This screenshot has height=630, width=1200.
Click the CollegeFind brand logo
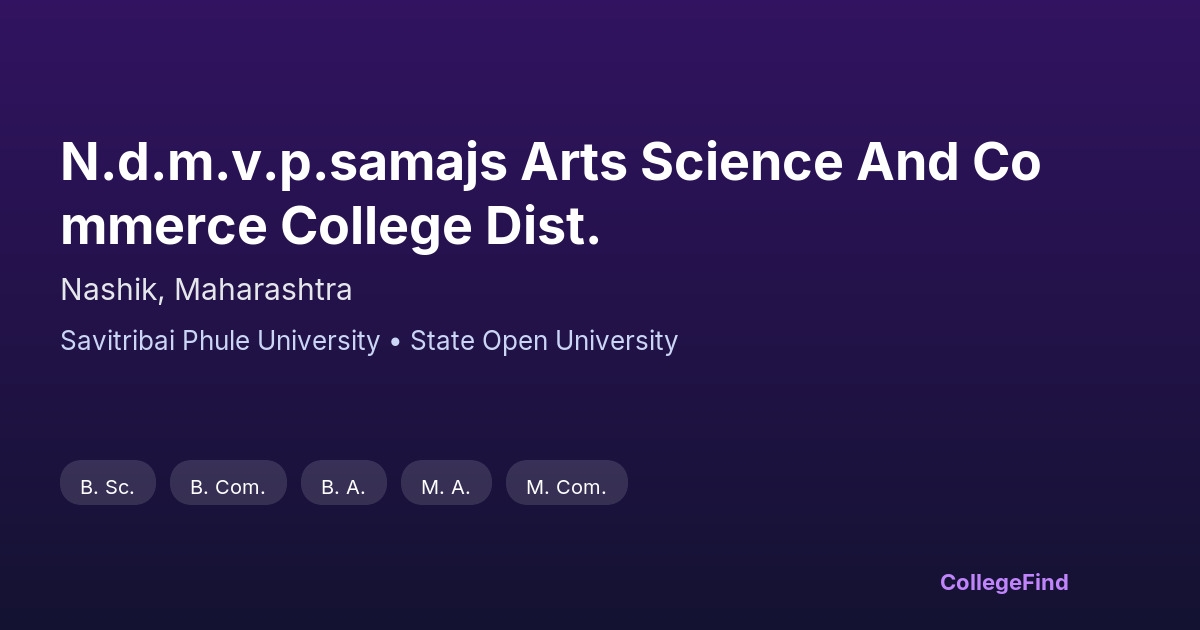point(1004,582)
